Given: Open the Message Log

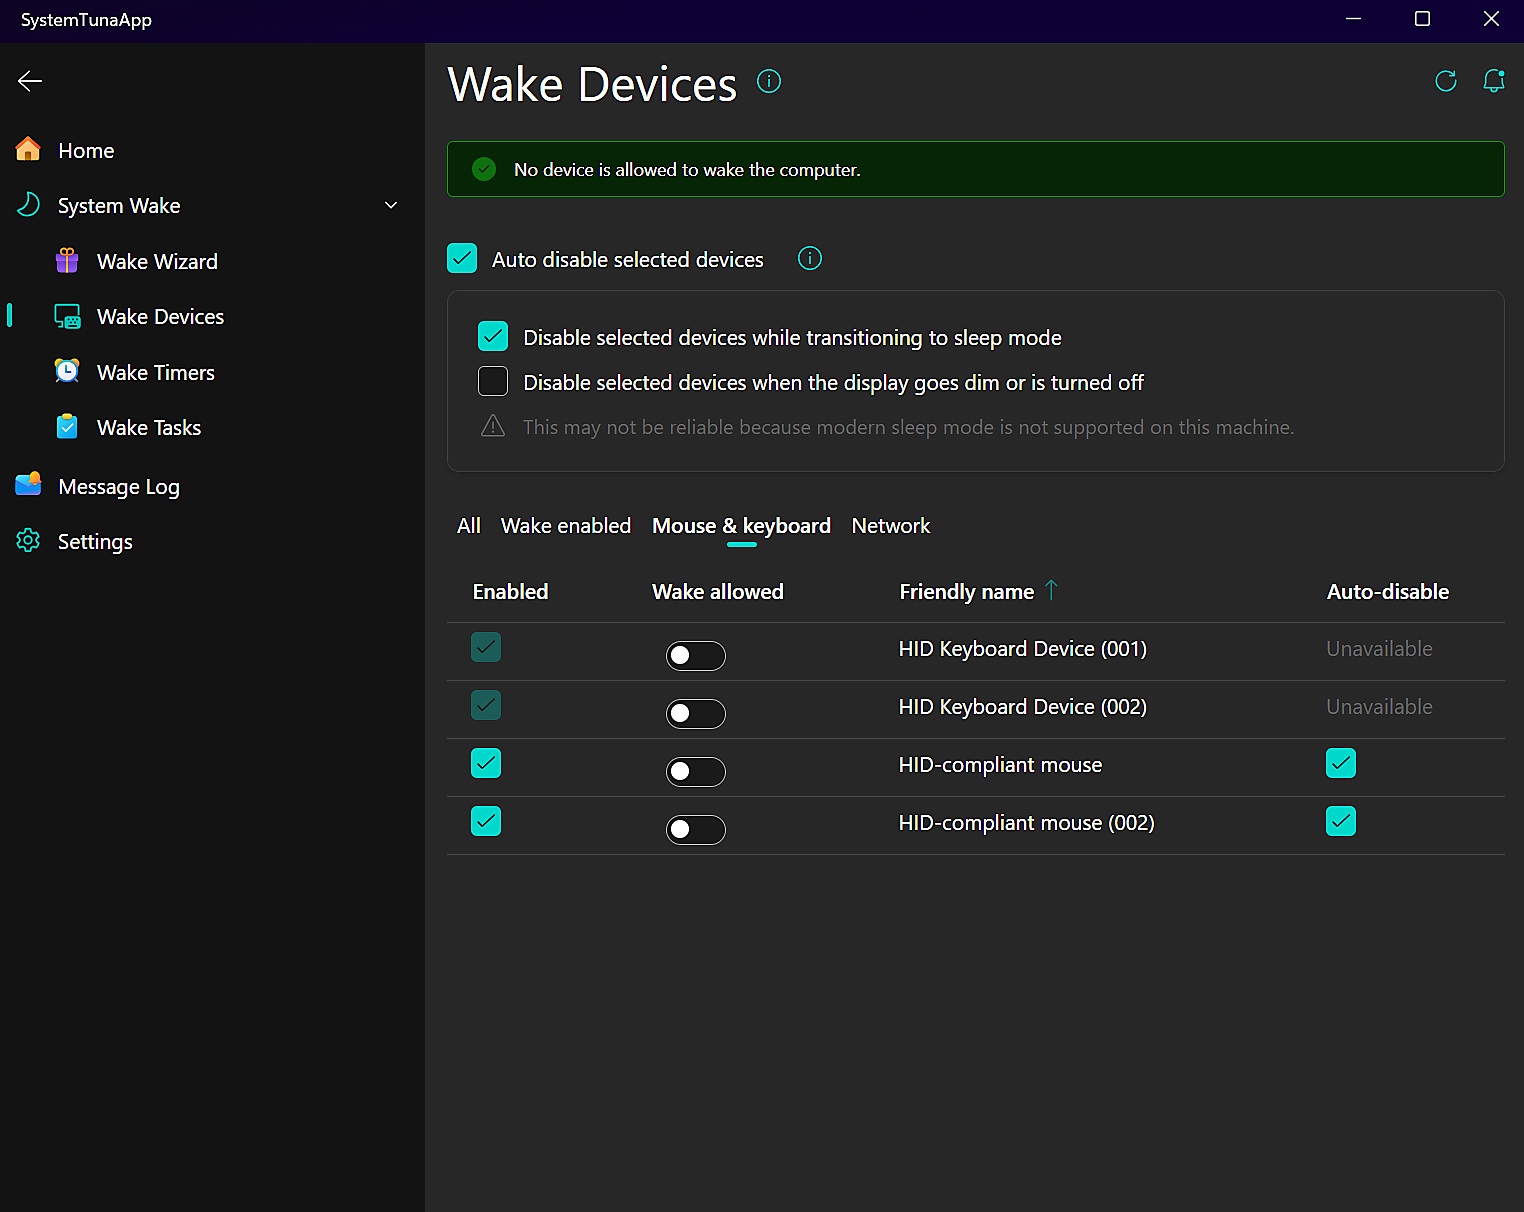Looking at the screenshot, I should pyautogui.click(x=118, y=487).
